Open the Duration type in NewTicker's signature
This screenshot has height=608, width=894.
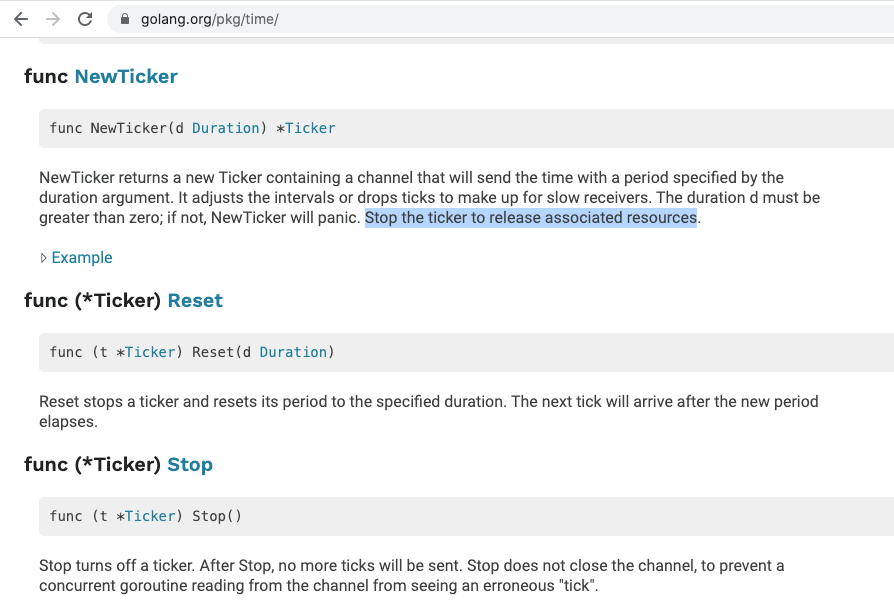coord(226,128)
